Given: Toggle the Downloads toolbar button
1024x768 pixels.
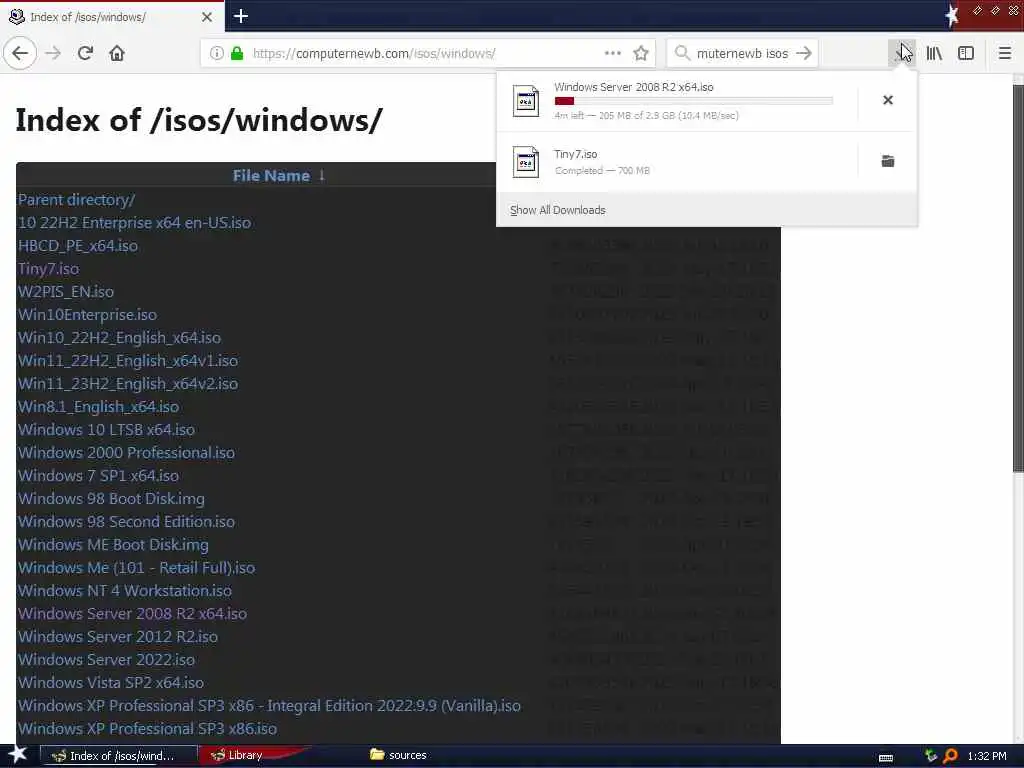Looking at the screenshot, I should click(902, 53).
